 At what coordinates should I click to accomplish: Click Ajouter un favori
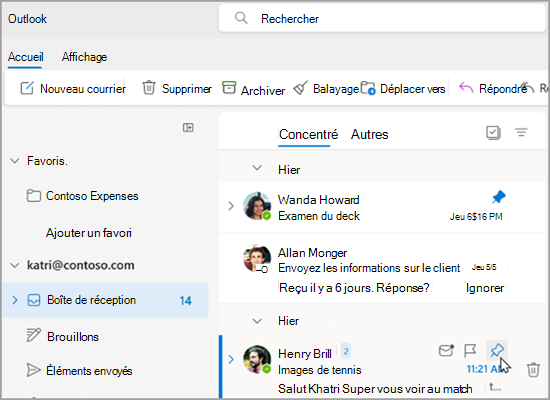click(x=89, y=233)
